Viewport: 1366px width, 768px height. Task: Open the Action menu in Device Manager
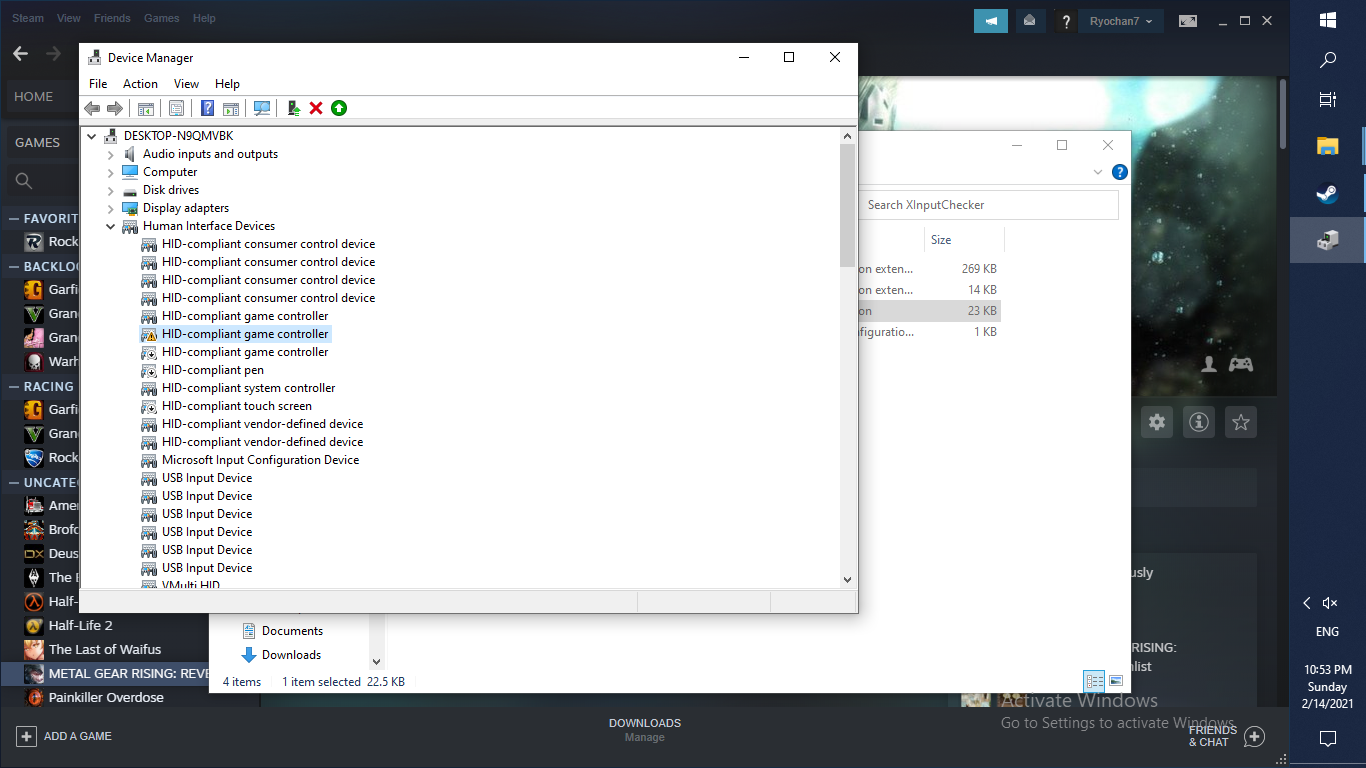click(x=140, y=83)
